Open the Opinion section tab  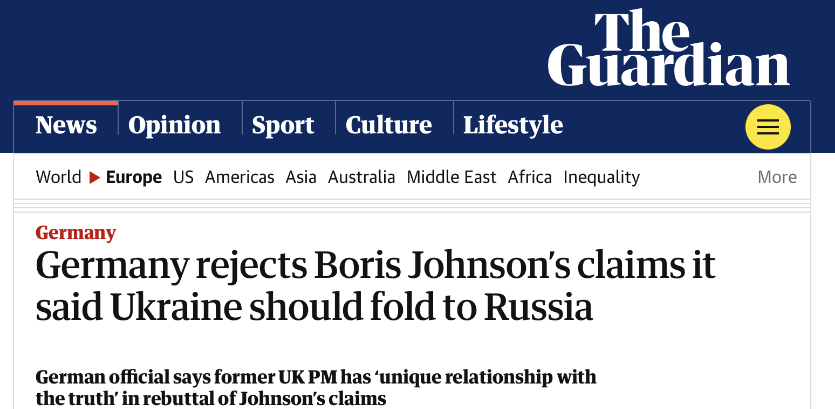pos(175,126)
